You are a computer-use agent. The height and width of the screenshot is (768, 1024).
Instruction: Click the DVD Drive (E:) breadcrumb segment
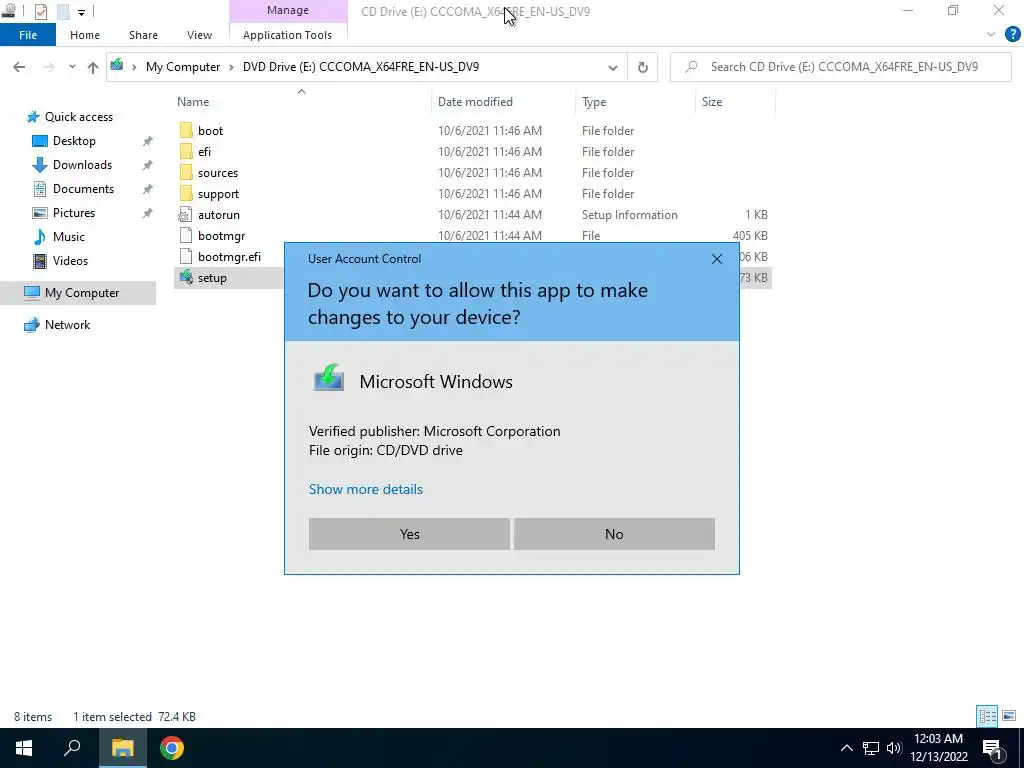point(360,67)
